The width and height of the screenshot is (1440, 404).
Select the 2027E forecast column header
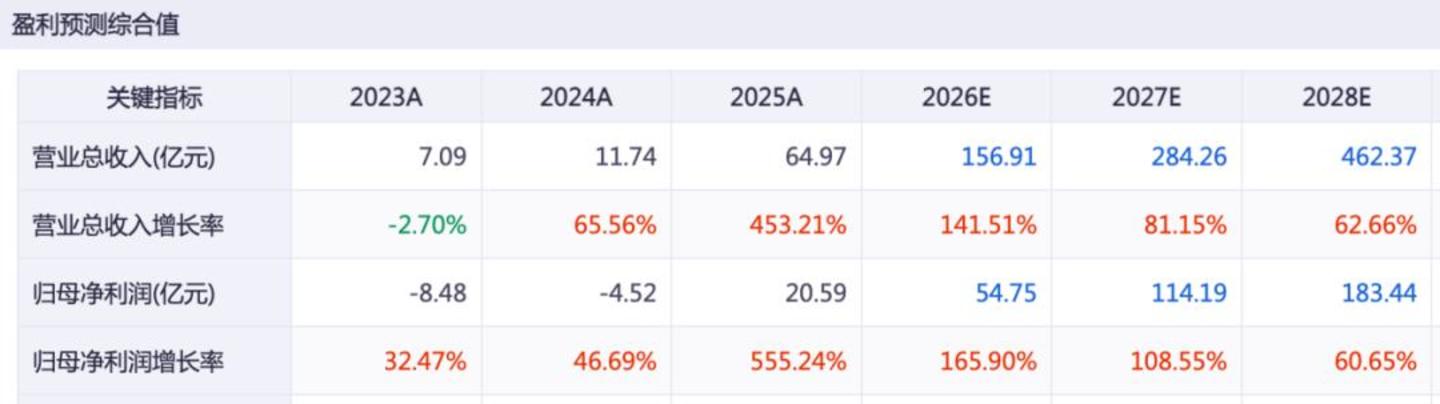point(1146,98)
